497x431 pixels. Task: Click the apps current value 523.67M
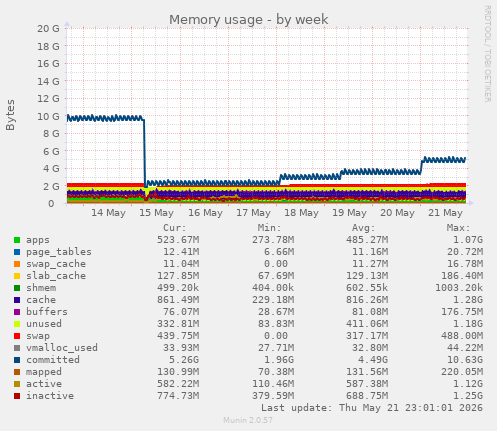point(178,240)
